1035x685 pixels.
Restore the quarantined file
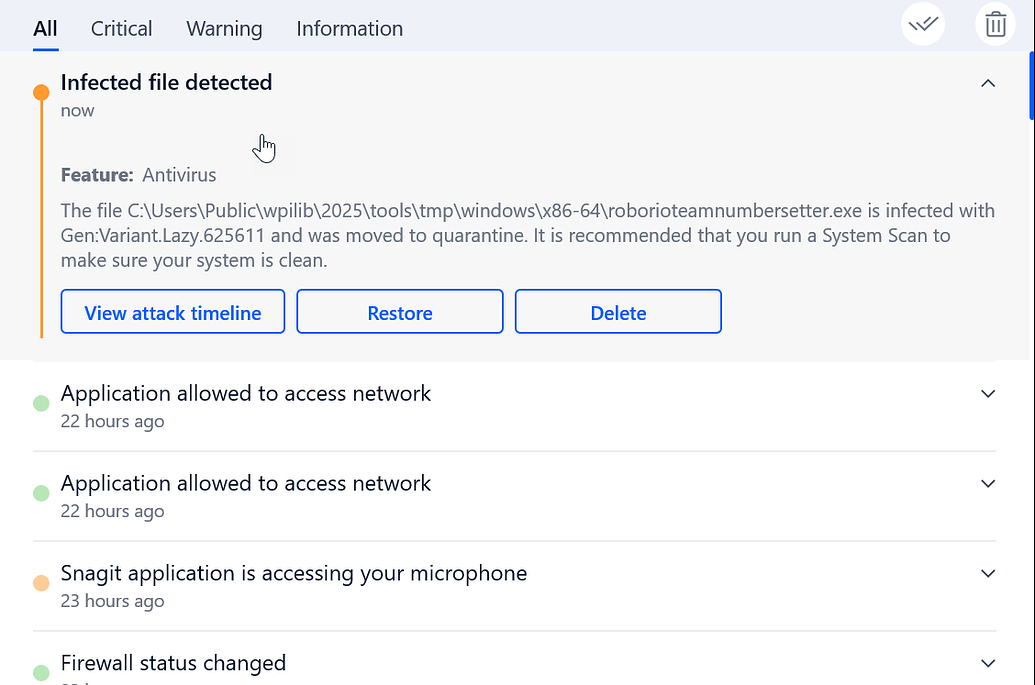point(400,311)
